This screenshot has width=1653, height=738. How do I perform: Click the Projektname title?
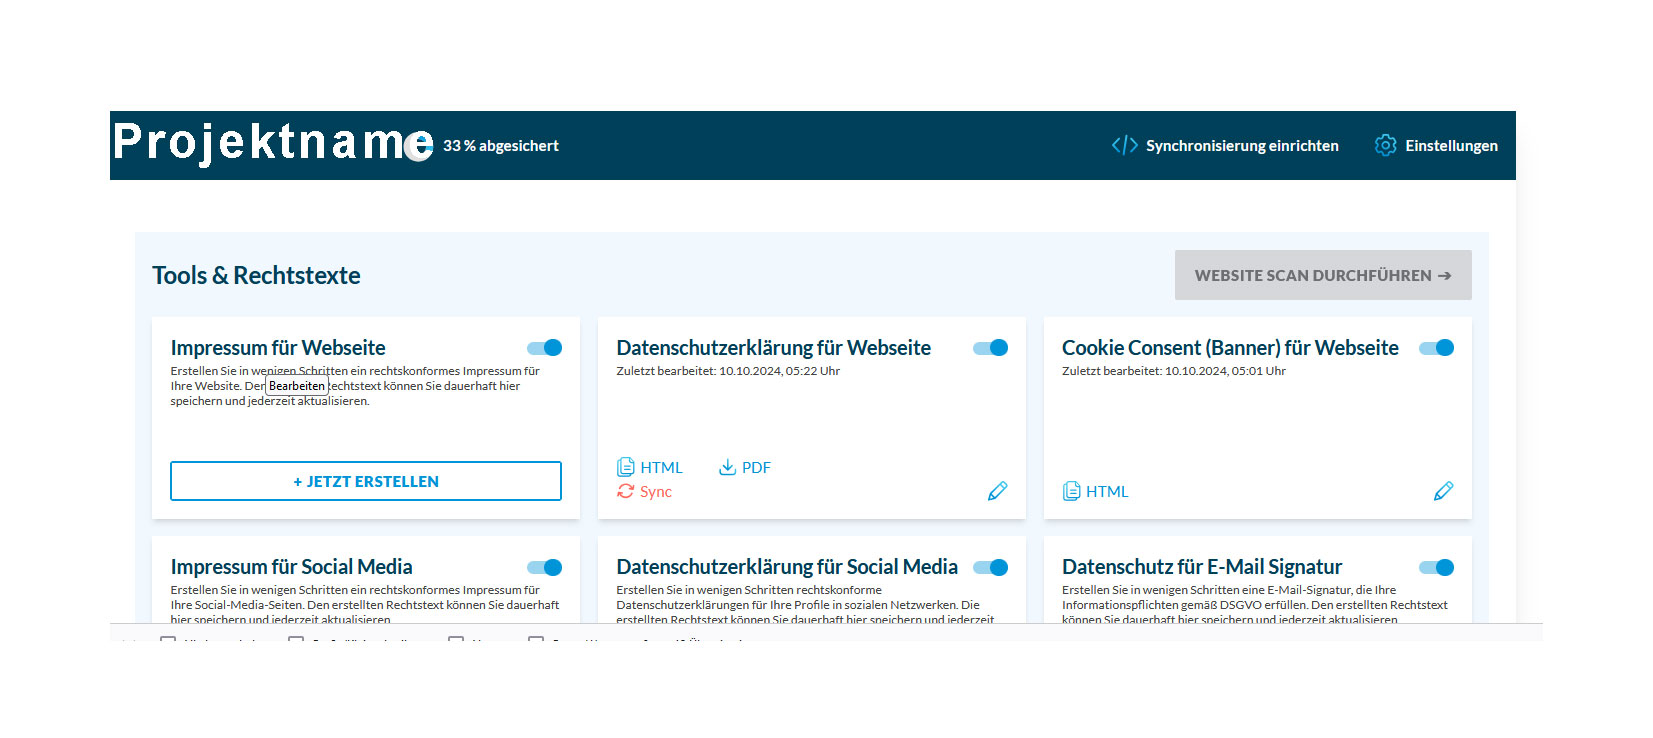point(272,142)
